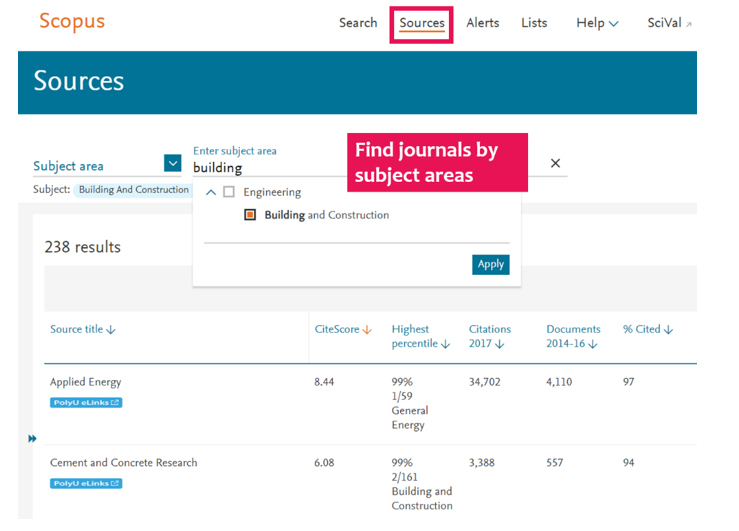Open the Sources tab
This screenshot has height=531, width=739.
[422, 23]
